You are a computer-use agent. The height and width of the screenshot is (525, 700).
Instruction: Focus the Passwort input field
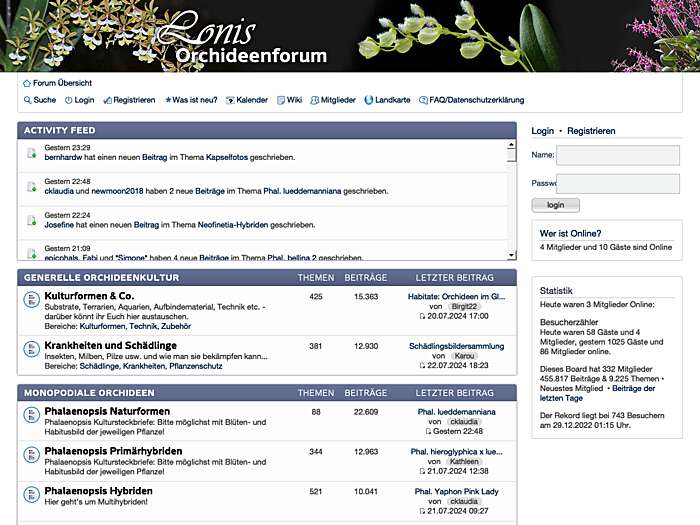(618, 184)
